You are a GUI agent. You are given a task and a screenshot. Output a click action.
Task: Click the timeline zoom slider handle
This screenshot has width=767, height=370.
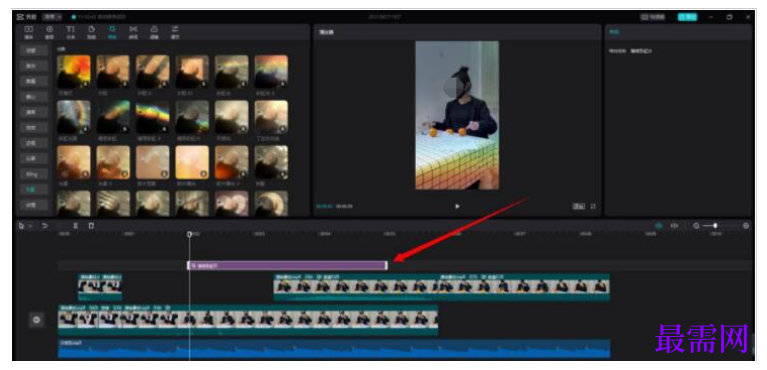[x=715, y=226]
